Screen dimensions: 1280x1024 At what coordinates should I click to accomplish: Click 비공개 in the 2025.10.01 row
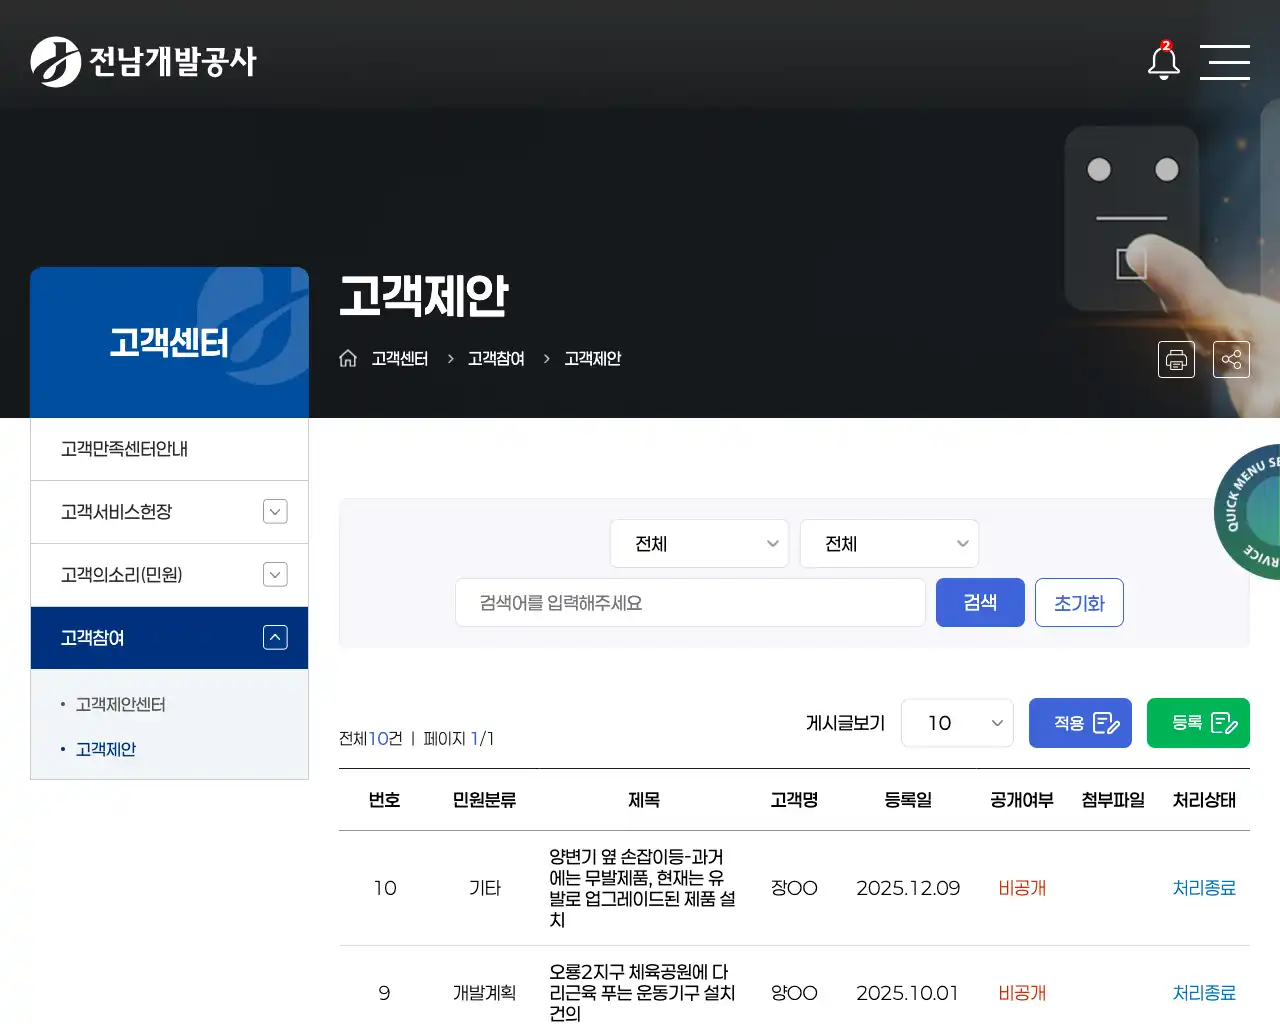pos(1022,992)
